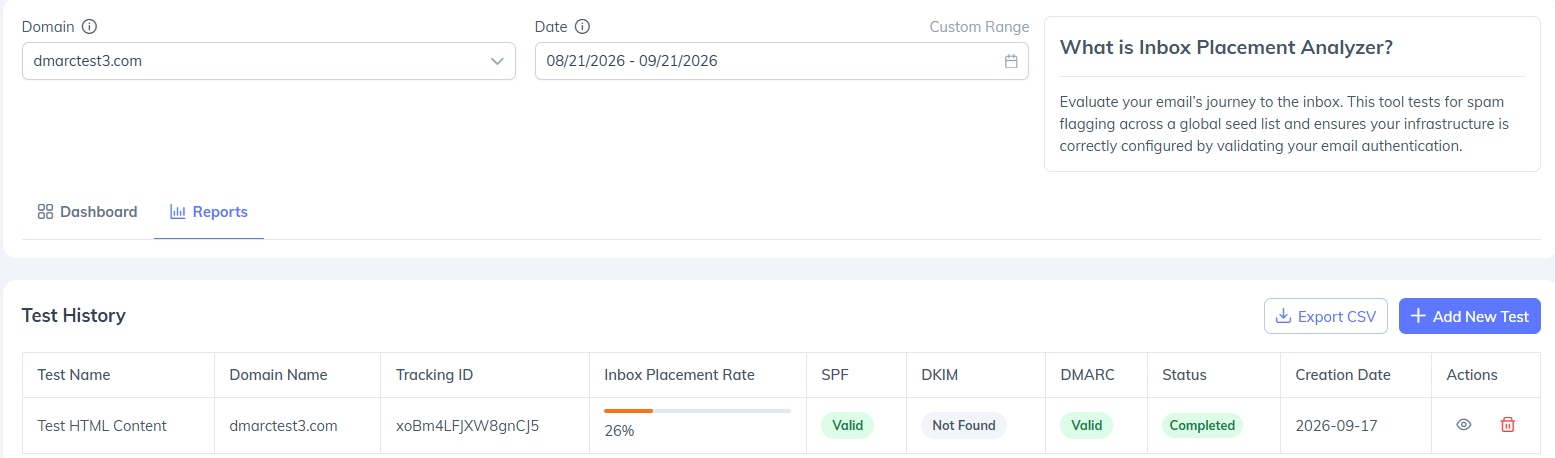Click the domain dropdown chevron arrow
Screen dimensions: 1555x458
pos(497,61)
